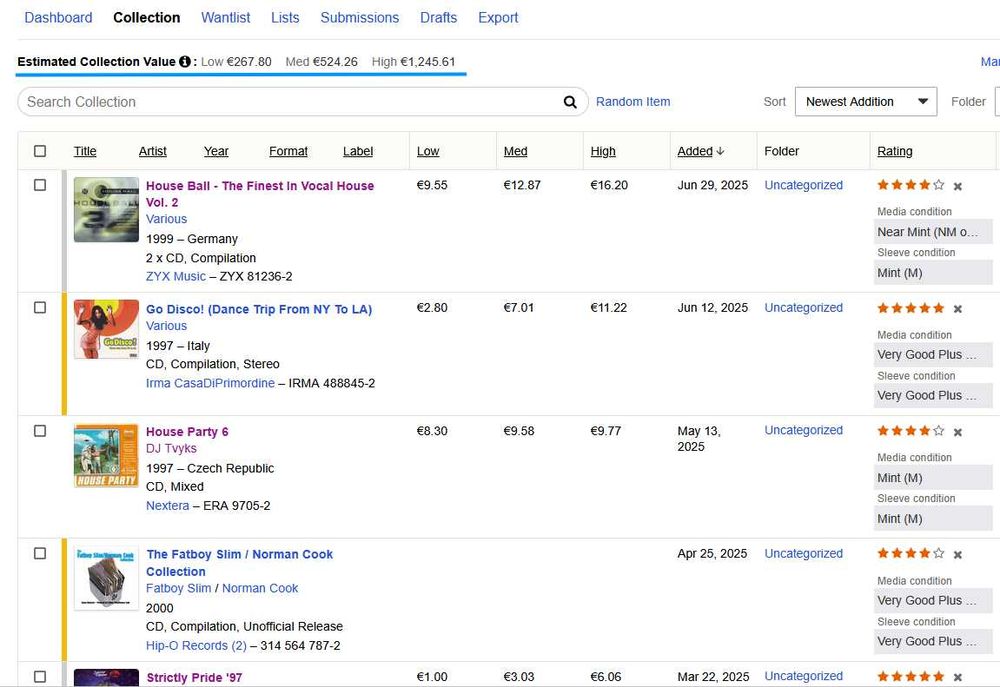Select the House Ball Vol. 2 checkbox
Image resolution: width=1000 pixels, height=687 pixels.
tap(40, 185)
